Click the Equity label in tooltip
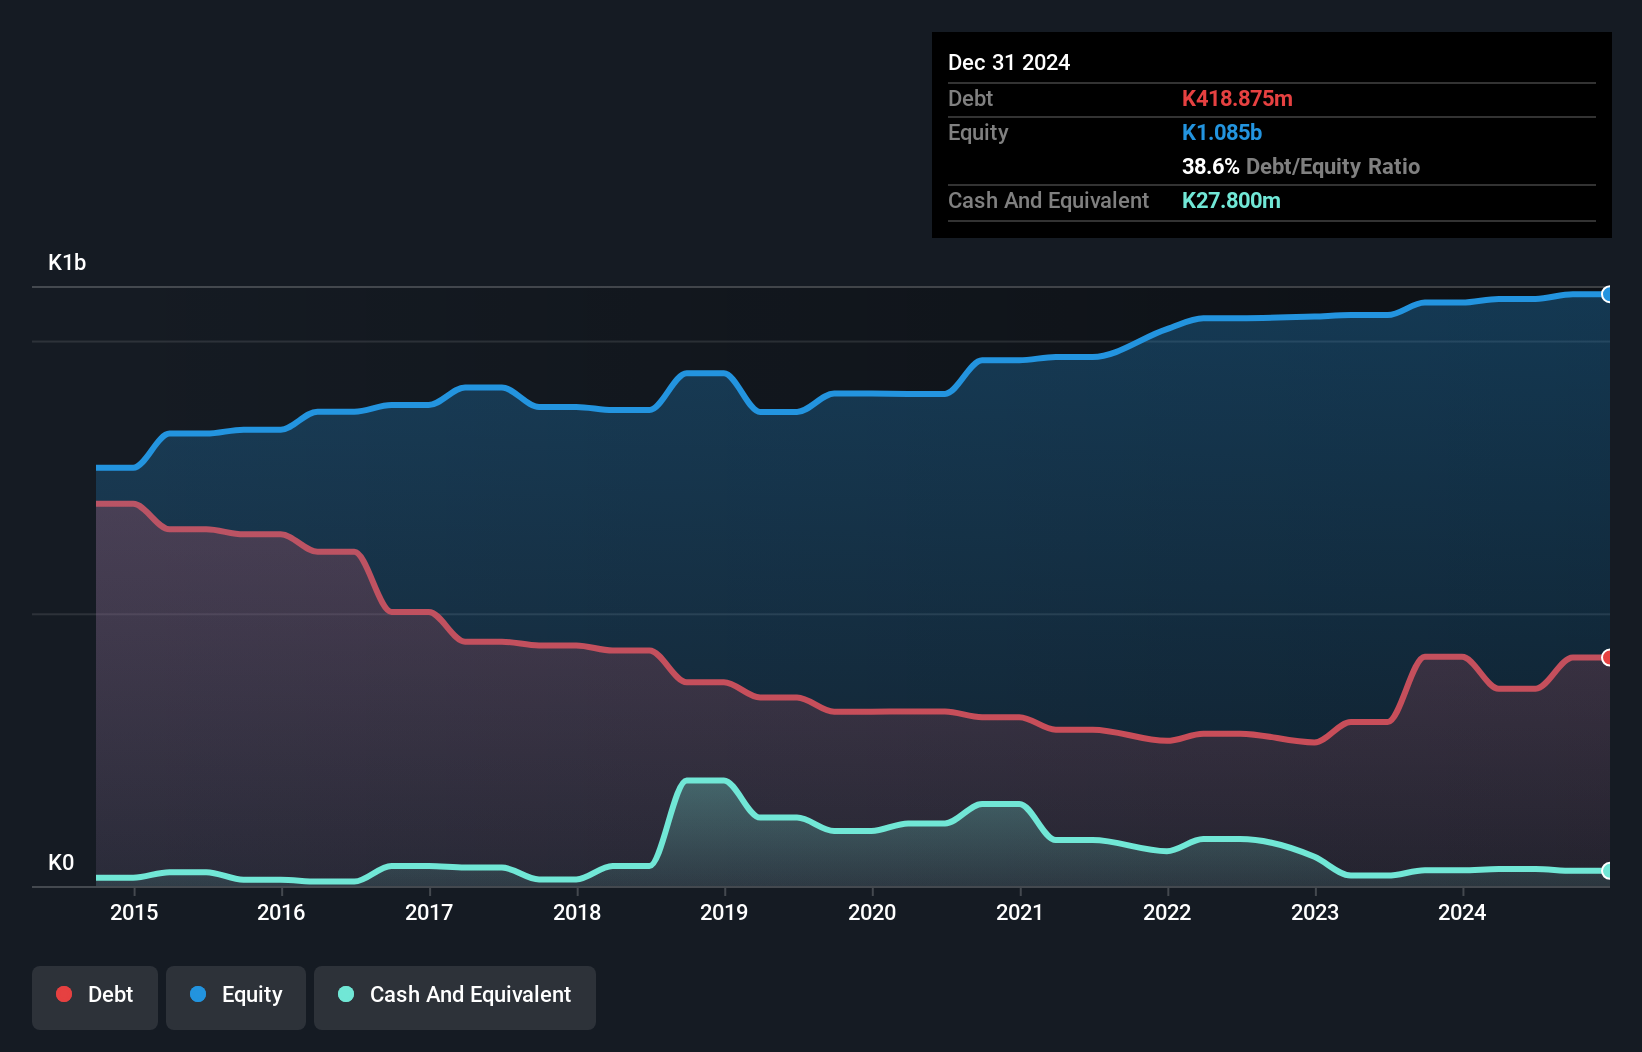This screenshot has height=1052, width=1642. tap(978, 133)
